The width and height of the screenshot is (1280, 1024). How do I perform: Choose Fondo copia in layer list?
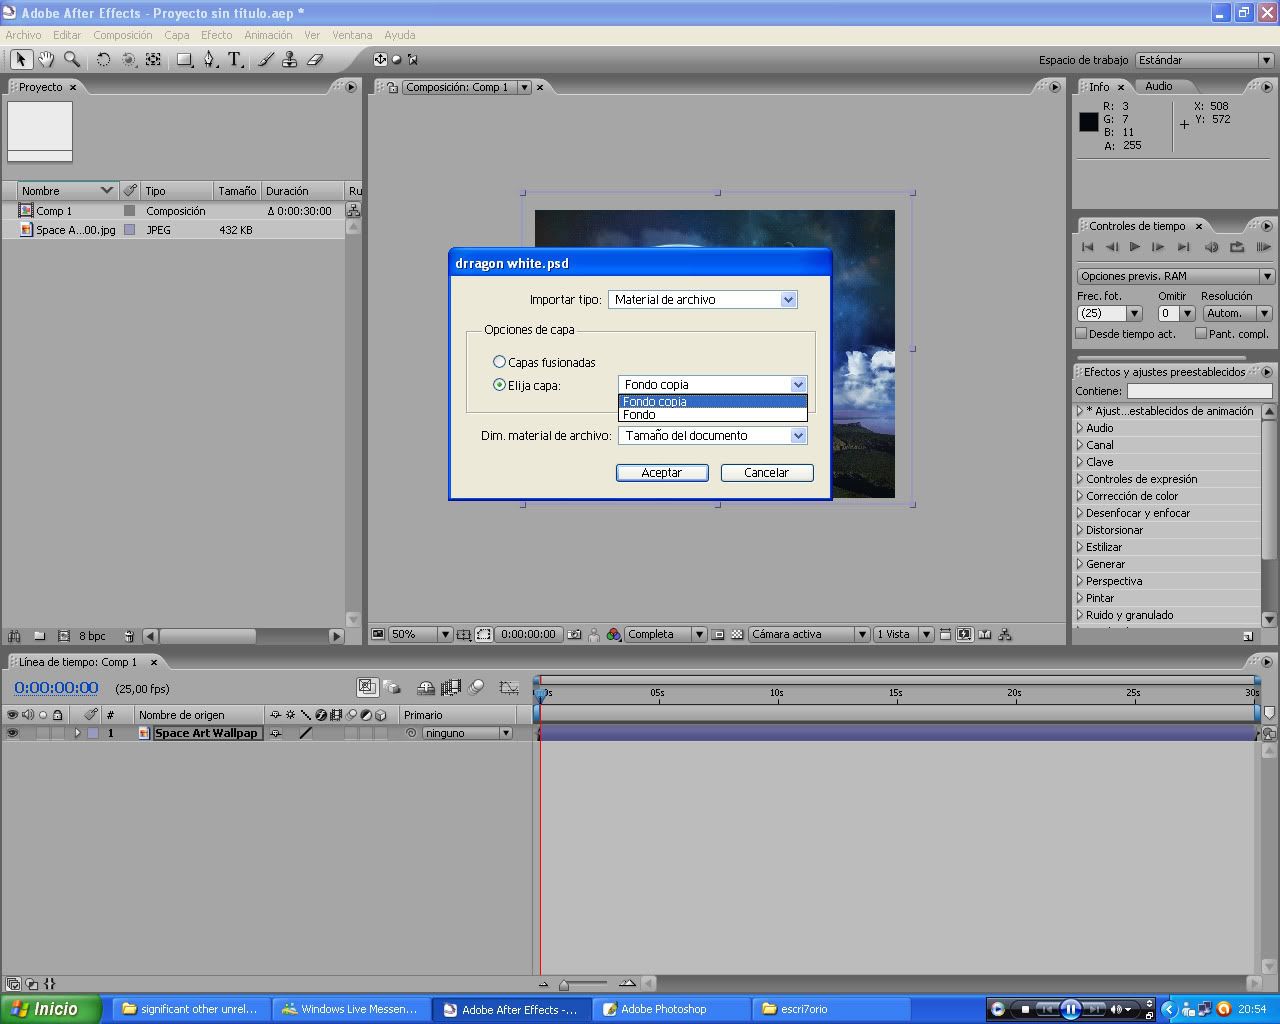[712, 402]
